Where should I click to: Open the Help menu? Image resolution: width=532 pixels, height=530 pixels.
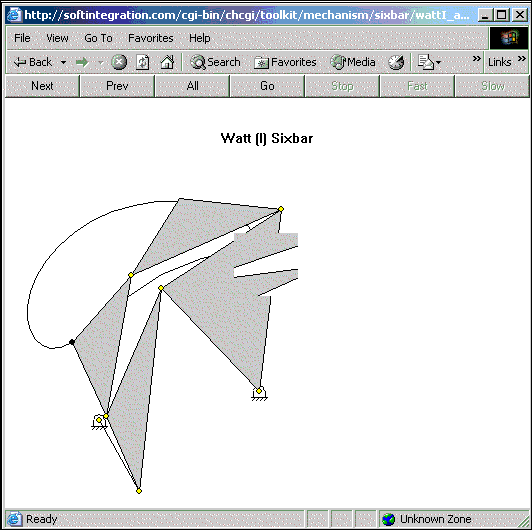[200, 38]
